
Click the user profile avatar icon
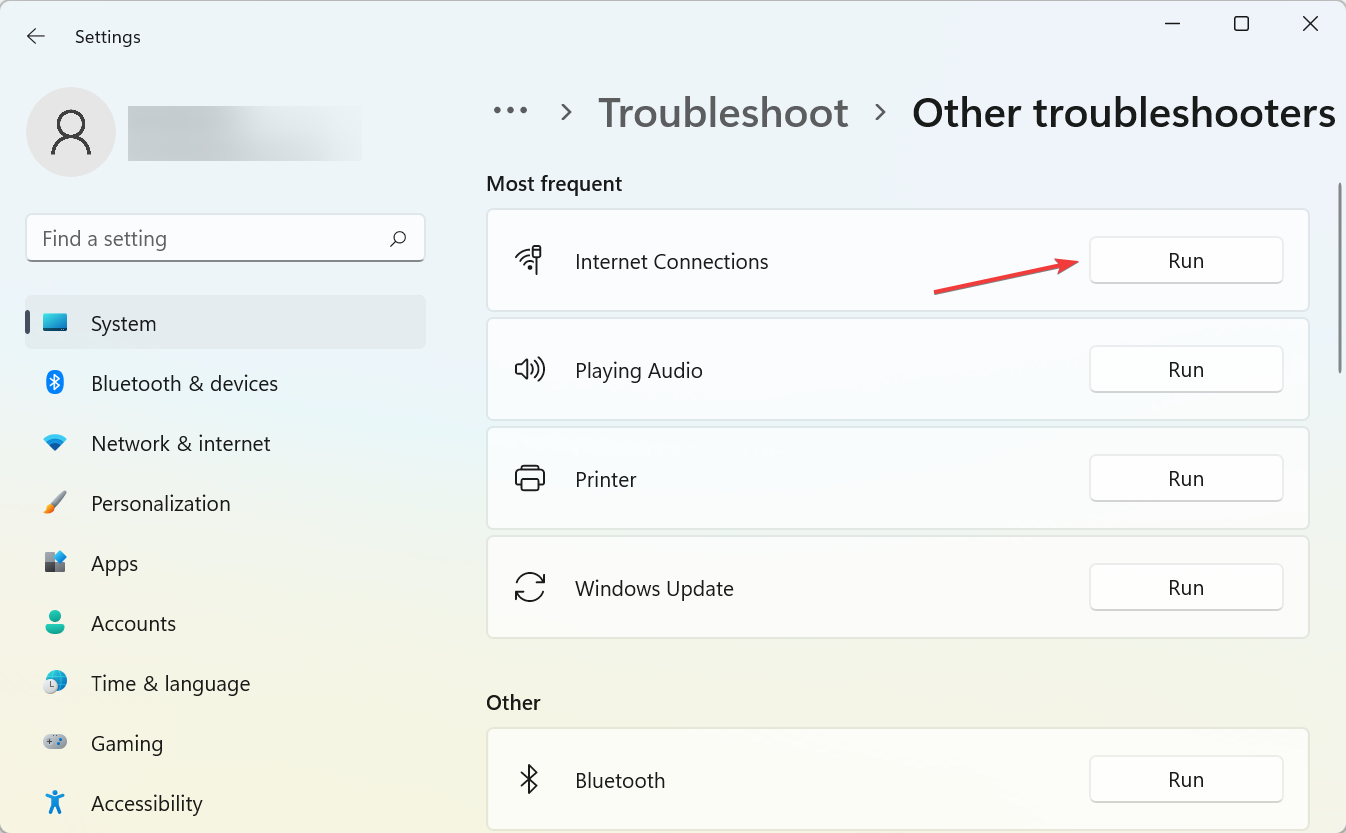tap(71, 132)
